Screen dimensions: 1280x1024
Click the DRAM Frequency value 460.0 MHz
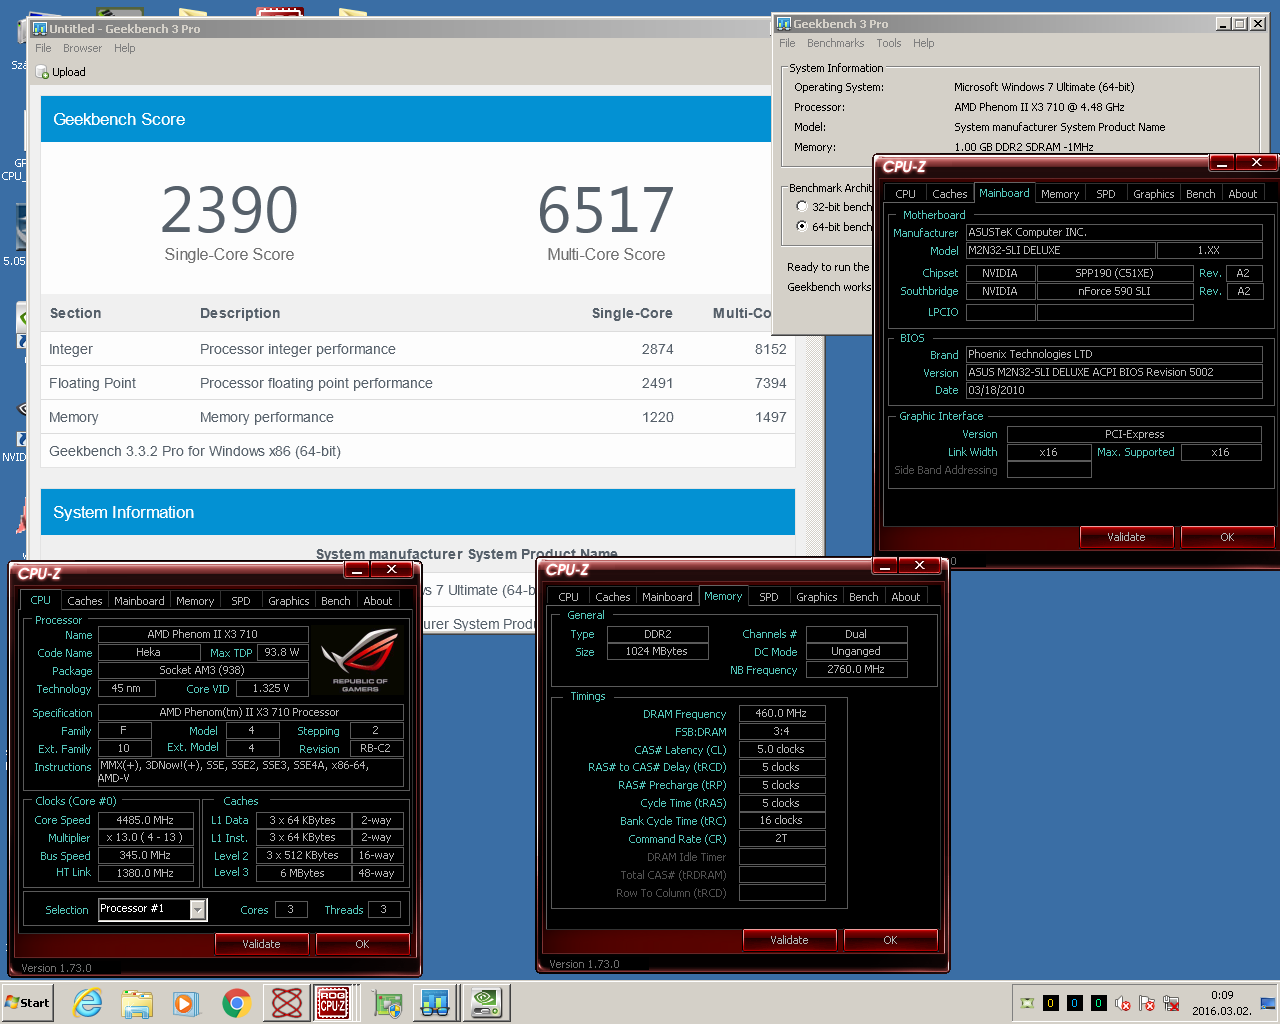click(782, 714)
